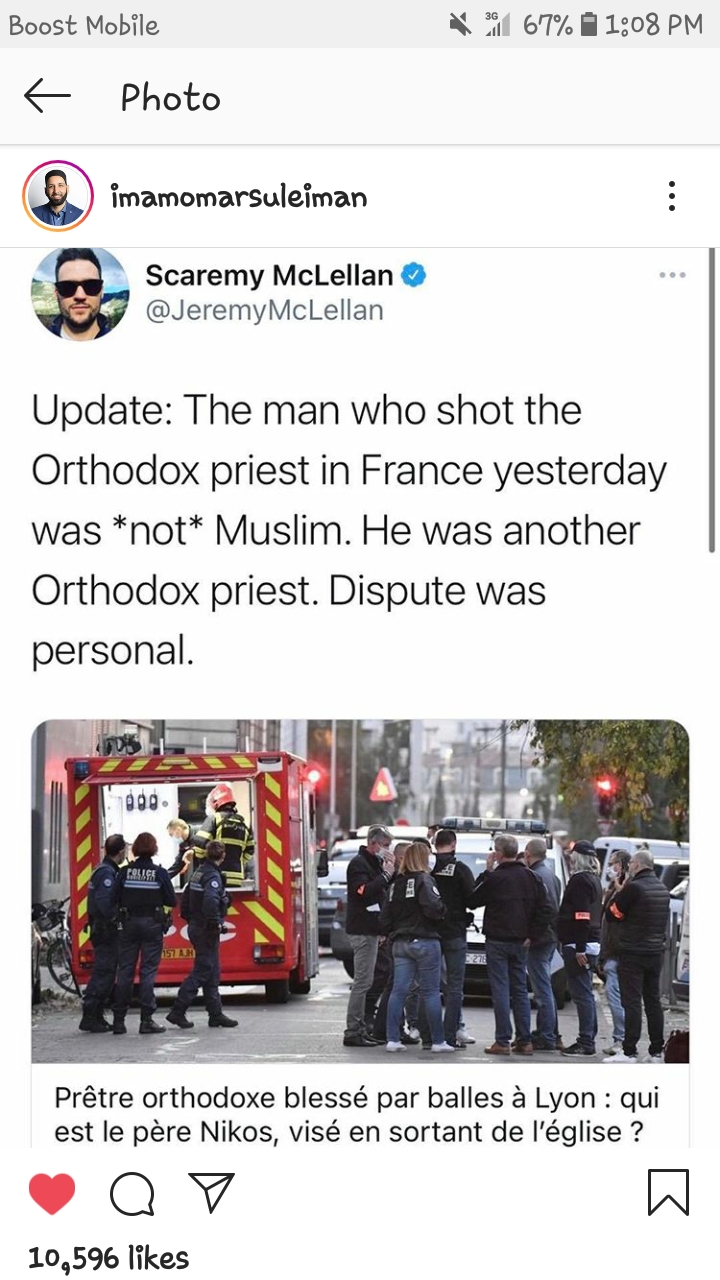Tap the muted sound status icon
The width and height of the screenshot is (720, 1280).
click(x=460, y=24)
